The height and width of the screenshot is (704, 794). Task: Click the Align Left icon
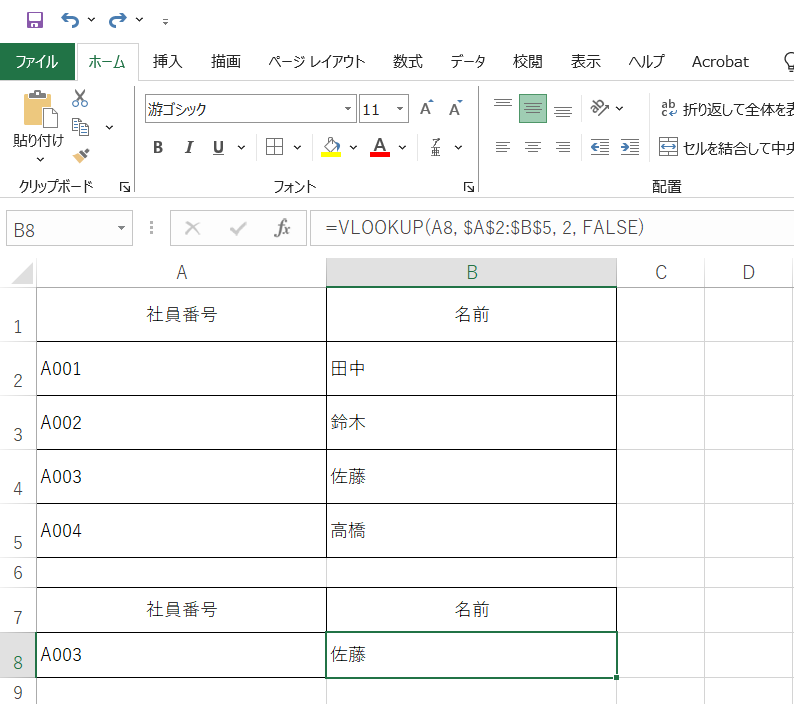click(x=503, y=147)
